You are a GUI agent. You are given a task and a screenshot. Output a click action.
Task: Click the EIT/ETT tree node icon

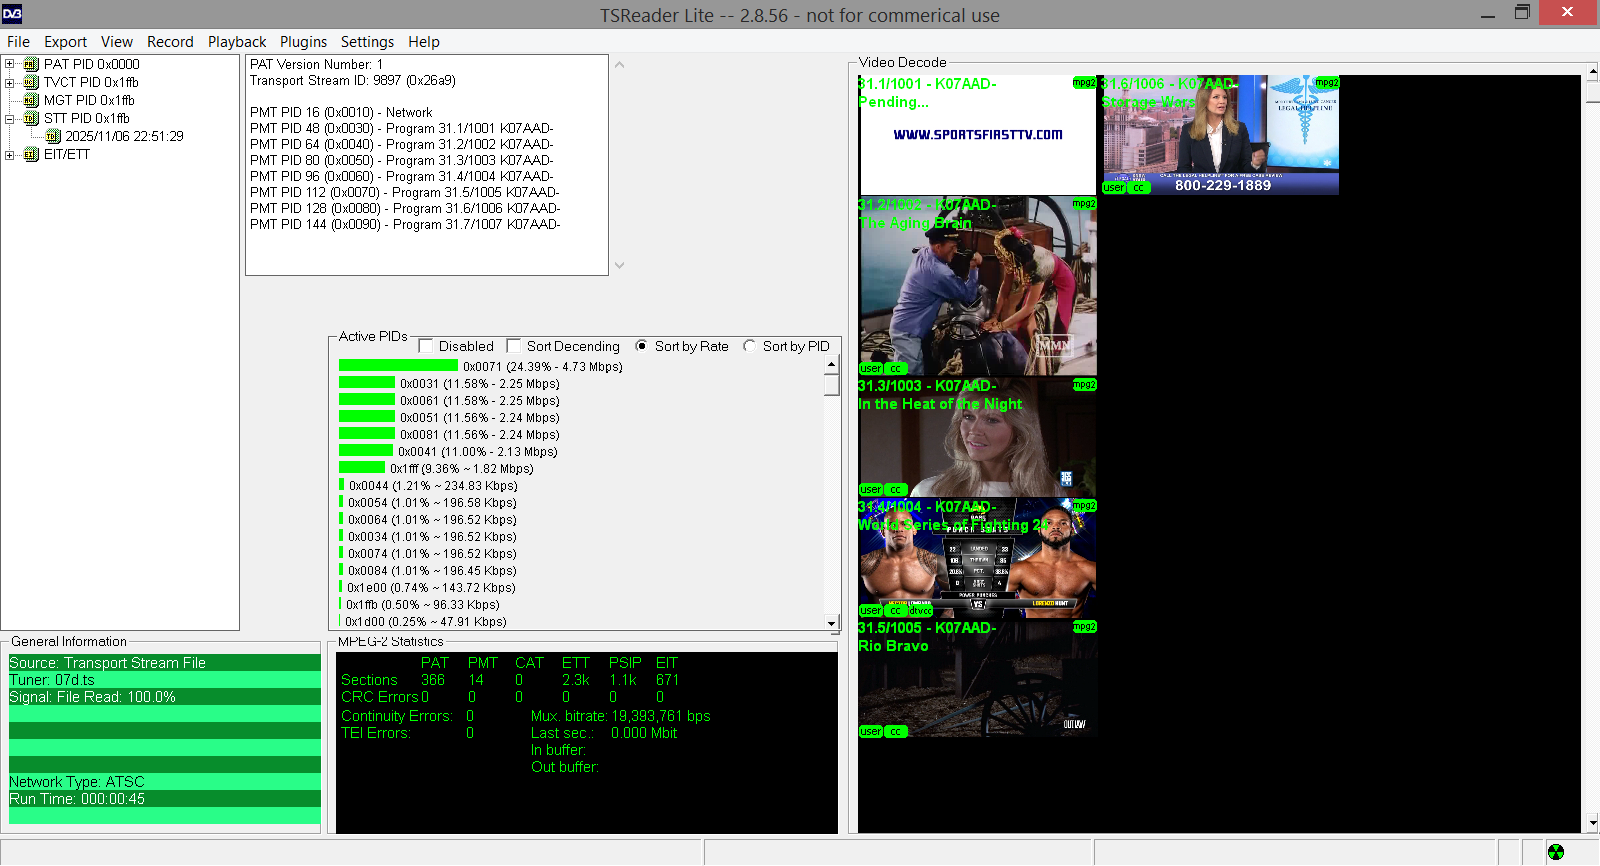(31, 154)
